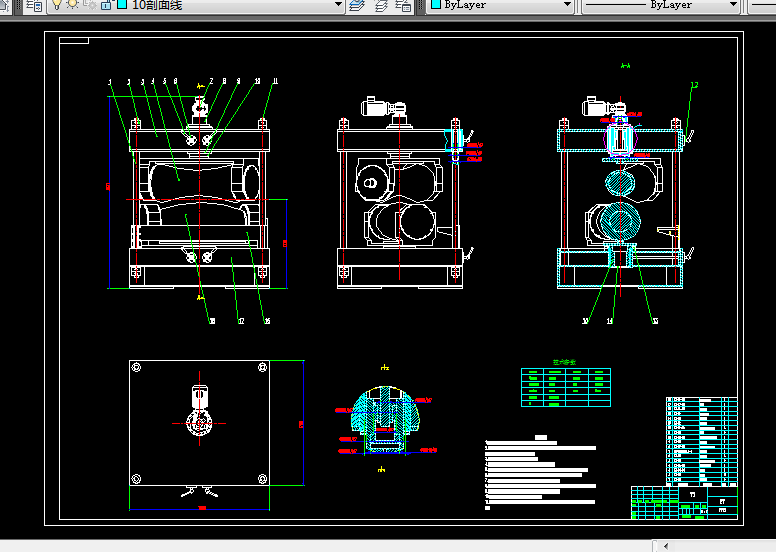
Task: Toggle the freeze-in-viewport layer icon
Action: pyautogui.click(x=90, y=5)
